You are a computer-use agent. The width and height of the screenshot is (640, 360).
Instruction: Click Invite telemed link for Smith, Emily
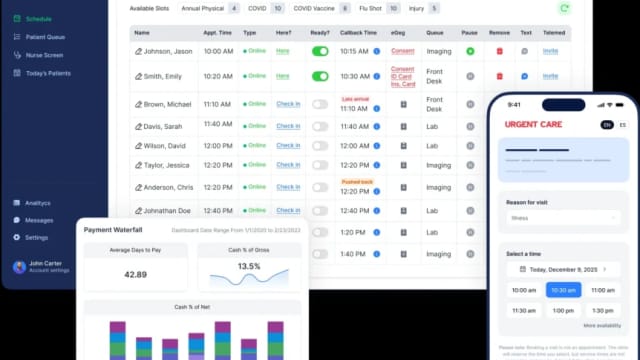click(x=550, y=76)
